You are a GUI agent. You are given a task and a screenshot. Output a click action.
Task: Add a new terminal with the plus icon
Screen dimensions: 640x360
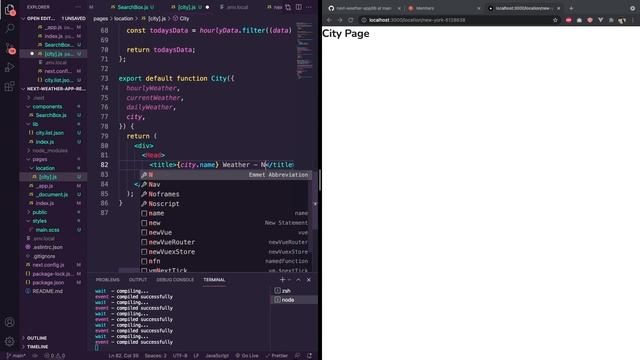282,280
